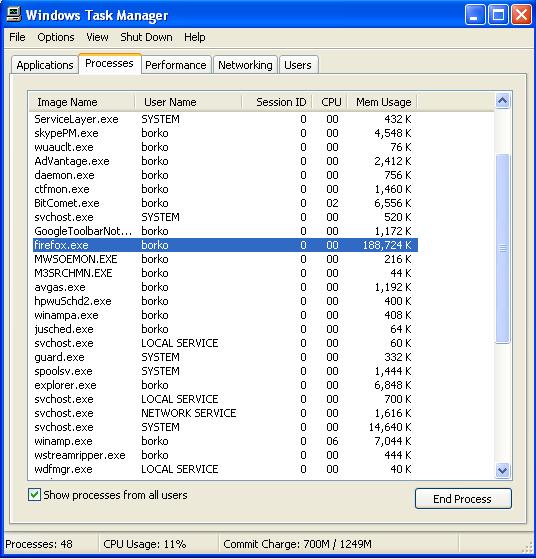Switch to the Networking tab
Viewport: 536px width, 559px height.
click(245, 65)
